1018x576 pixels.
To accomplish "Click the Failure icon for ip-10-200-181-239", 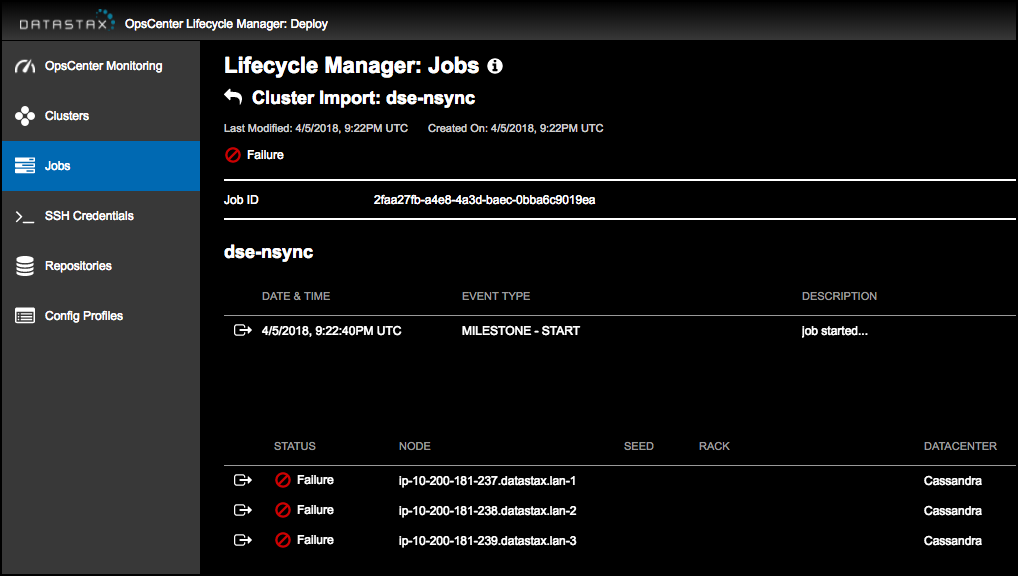I will tap(283, 540).
